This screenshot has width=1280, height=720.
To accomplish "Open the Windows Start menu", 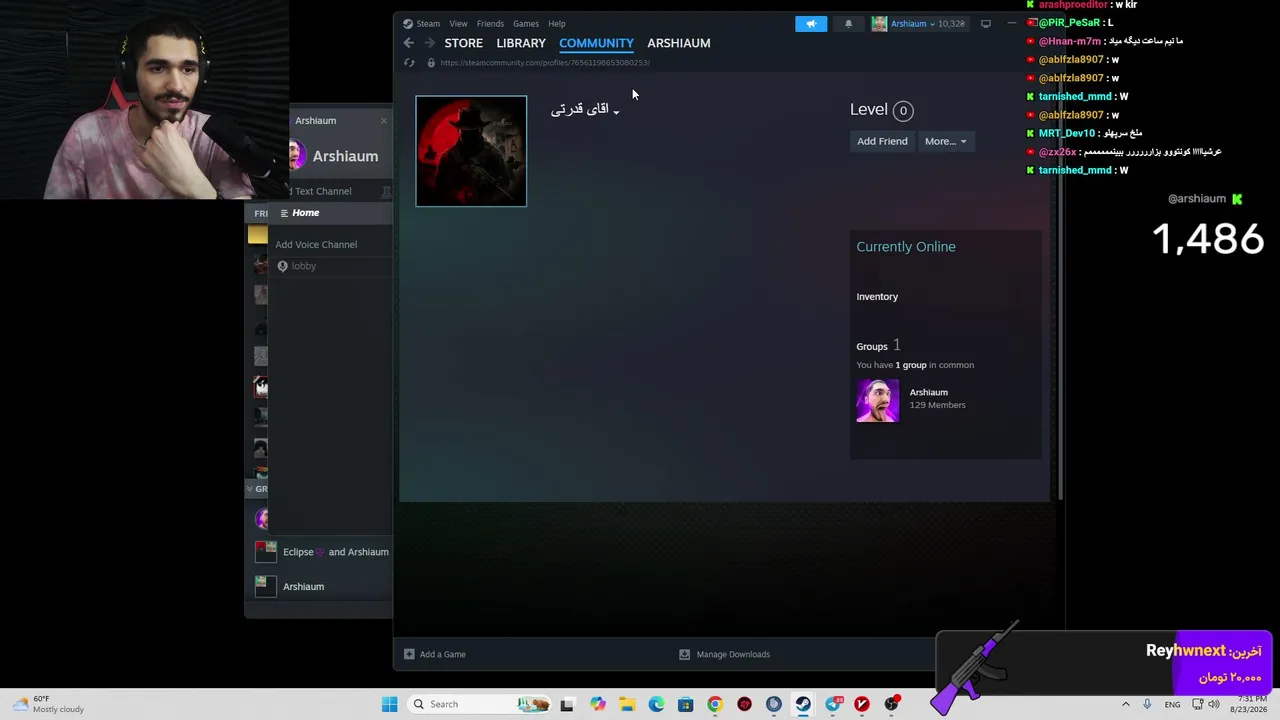I will pyautogui.click(x=389, y=704).
